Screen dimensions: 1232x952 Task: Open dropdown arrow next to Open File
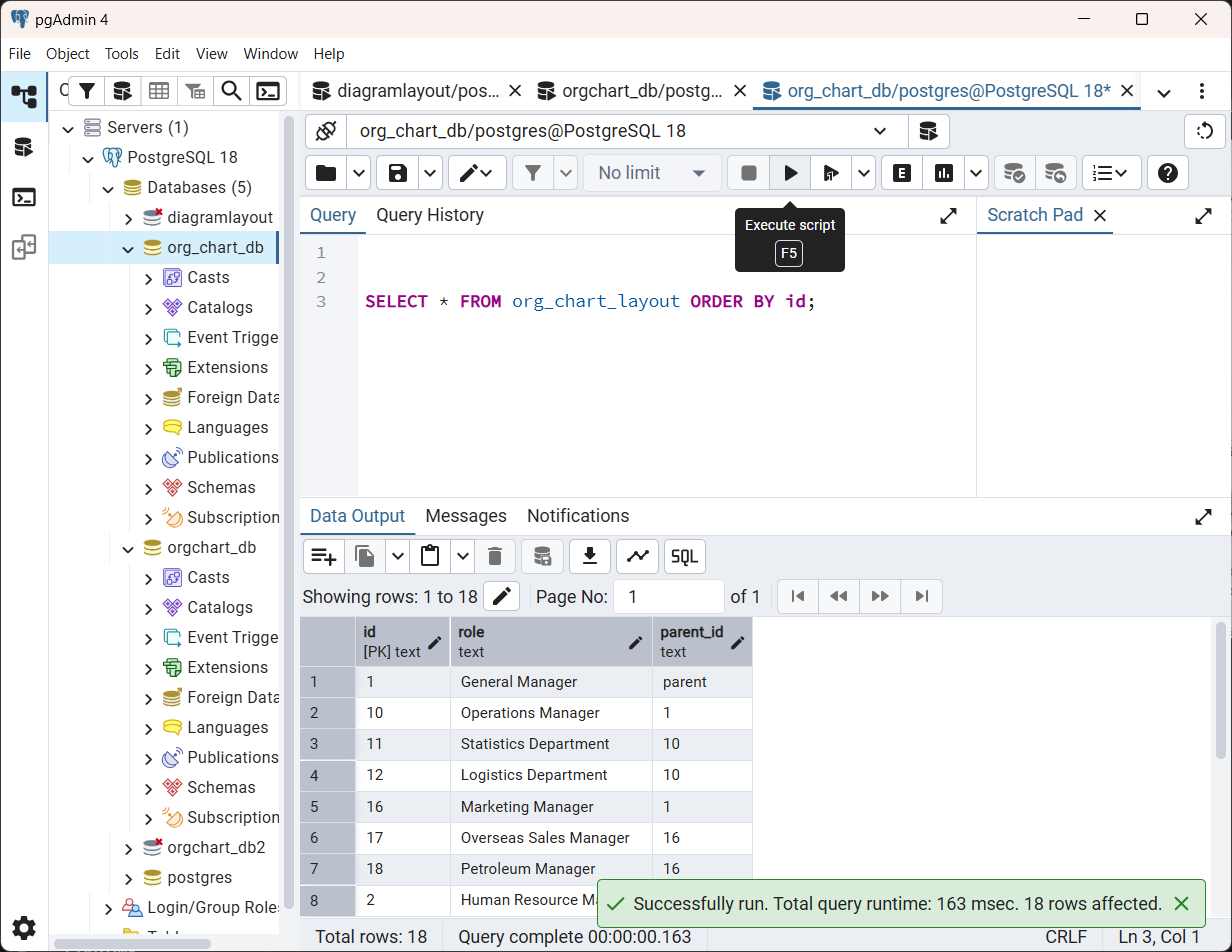tap(358, 173)
